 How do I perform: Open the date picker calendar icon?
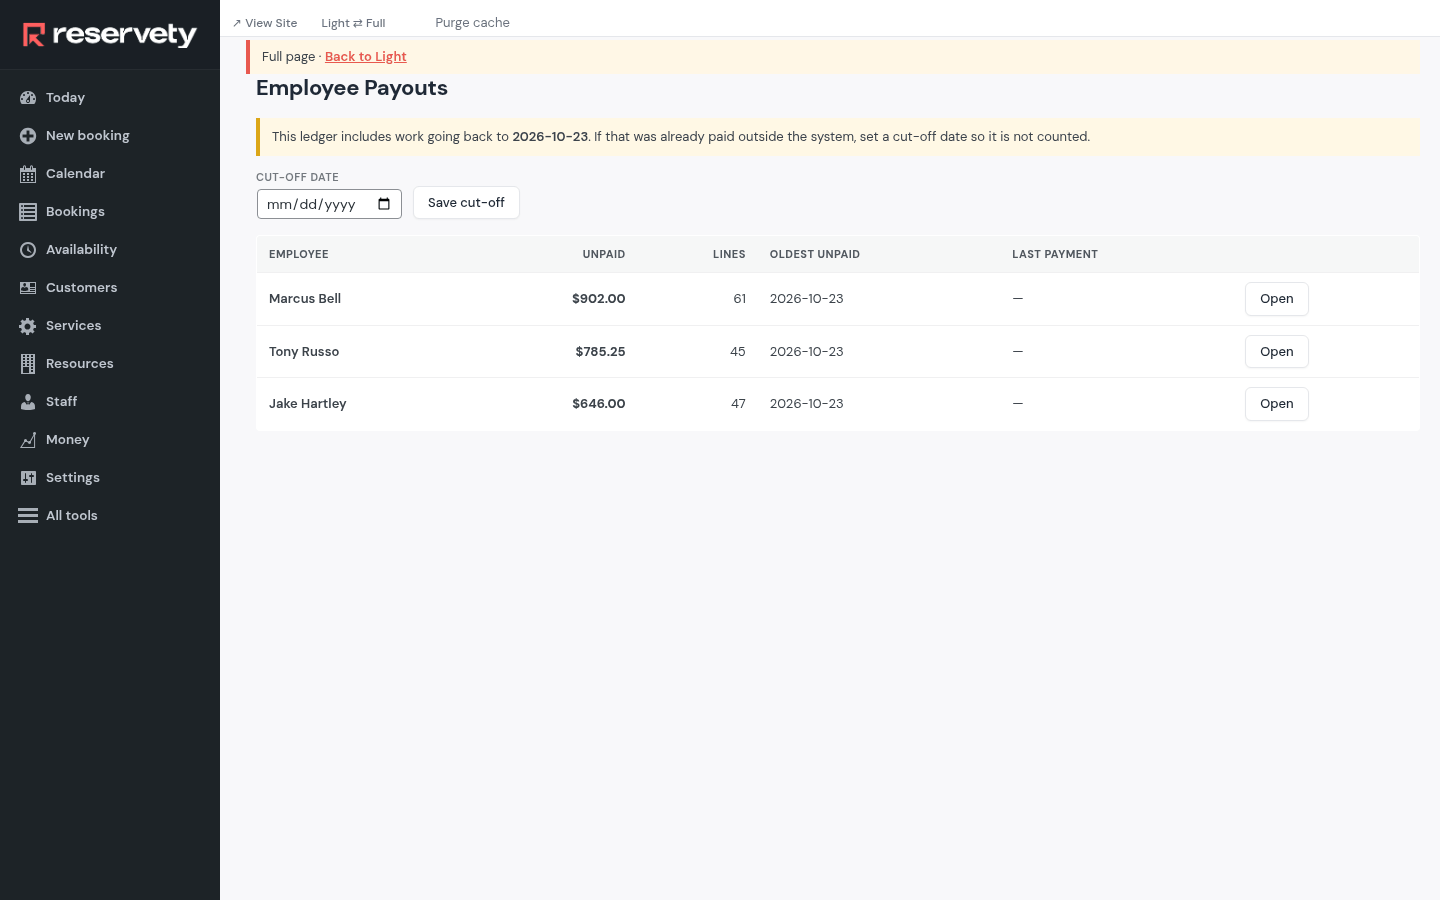pos(384,204)
